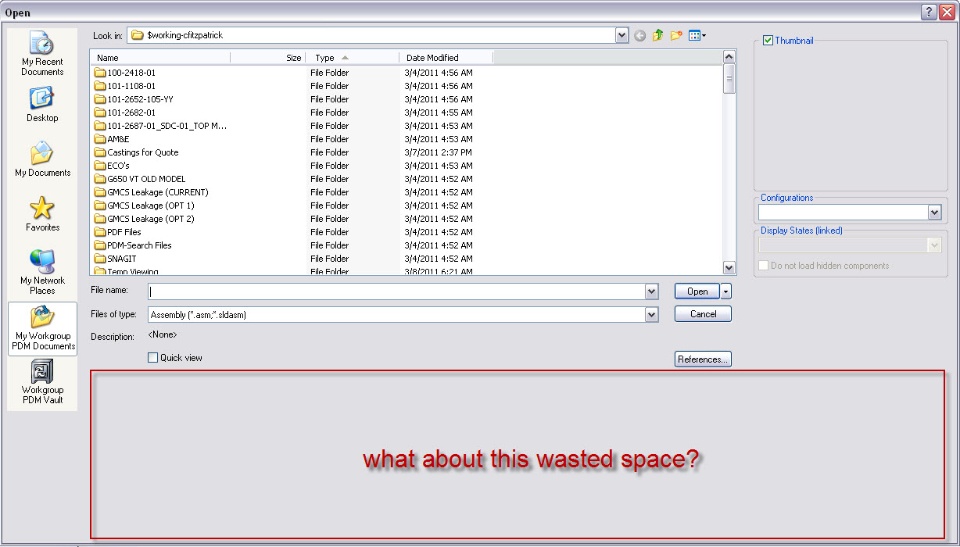Open the Files of type dropdown
The height and width of the screenshot is (547, 960).
651,315
